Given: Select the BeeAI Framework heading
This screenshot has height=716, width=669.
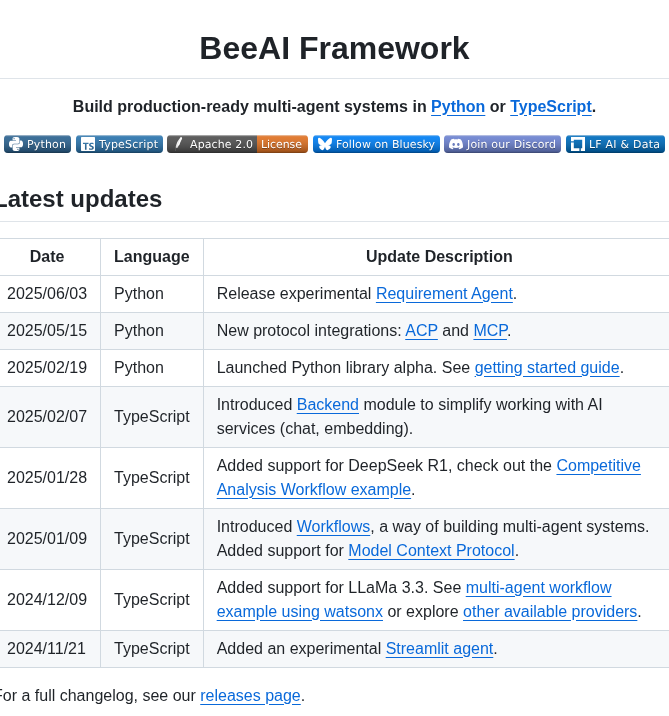Looking at the screenshot, I should [x=334, y=48].
